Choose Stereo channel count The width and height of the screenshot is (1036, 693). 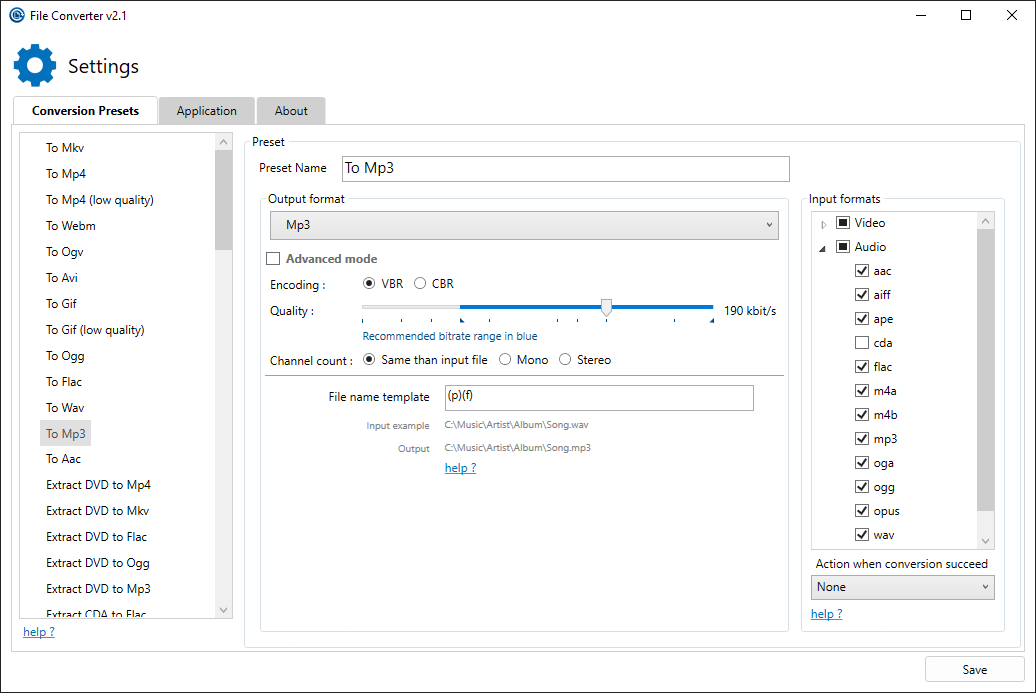coord(563,359)
